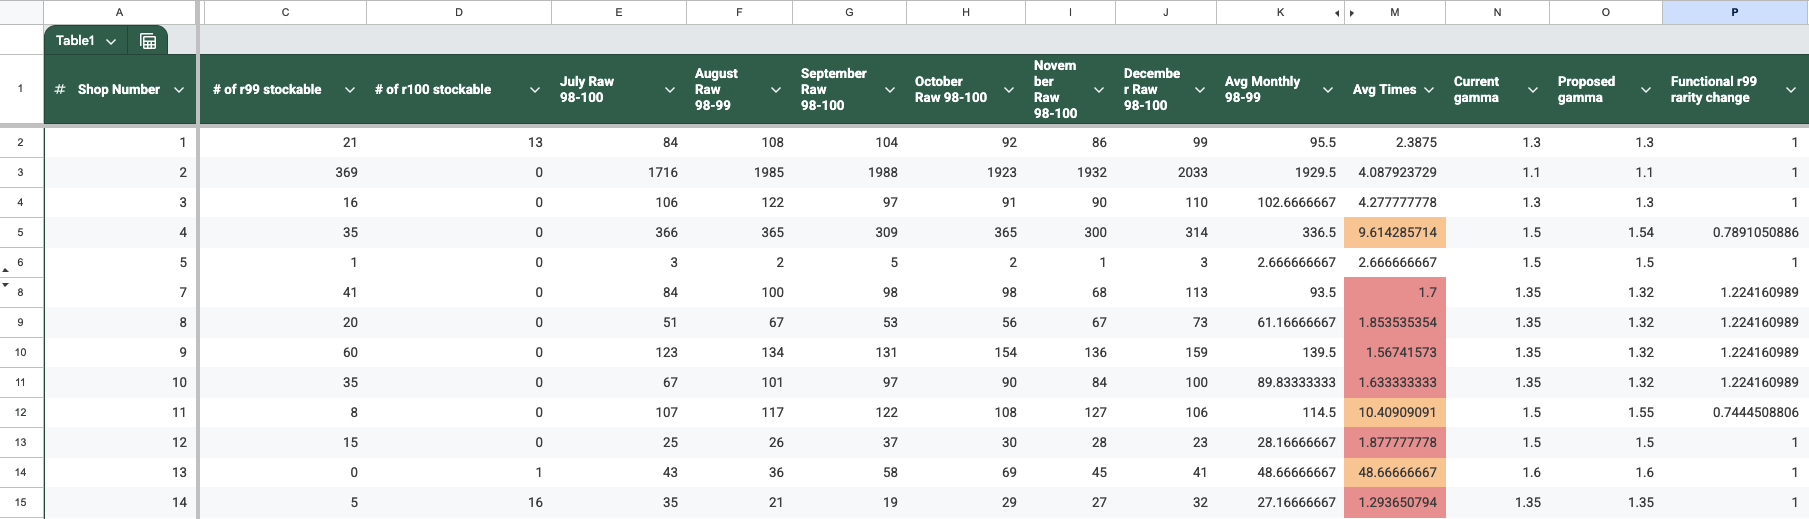Select the highlighted column P header
This screenshot has height=519, width=1809.
tap(1735, 12)
